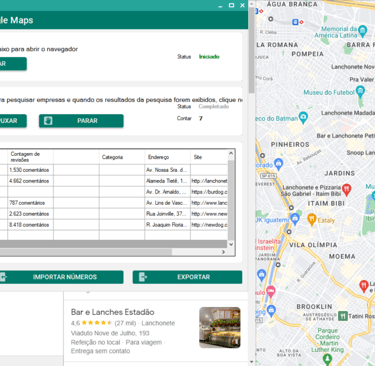Select address cell 'Rua Joinville, 37...'
This screenshot has height=366, width=375.
(167, 214)
